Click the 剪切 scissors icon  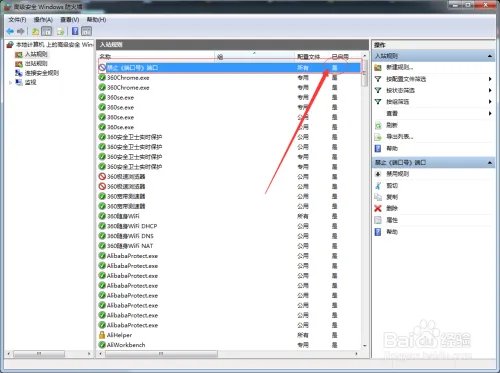tap(378, 186)
